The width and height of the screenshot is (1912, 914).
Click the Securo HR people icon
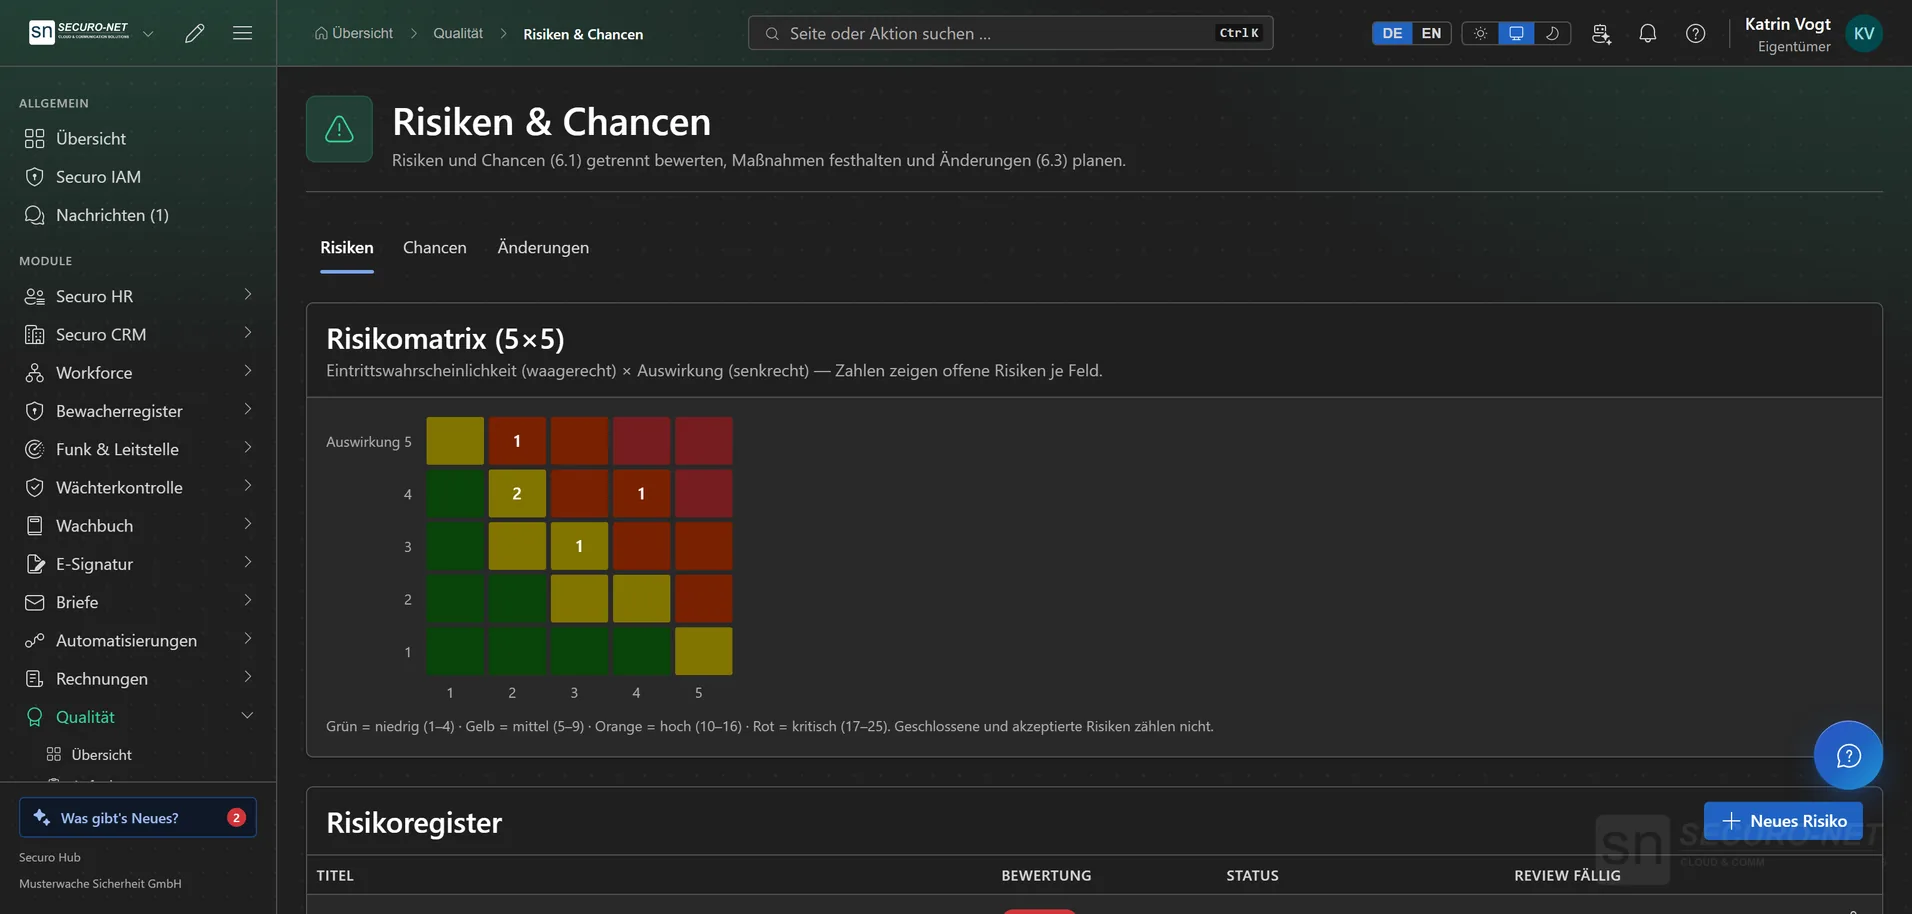35,296
